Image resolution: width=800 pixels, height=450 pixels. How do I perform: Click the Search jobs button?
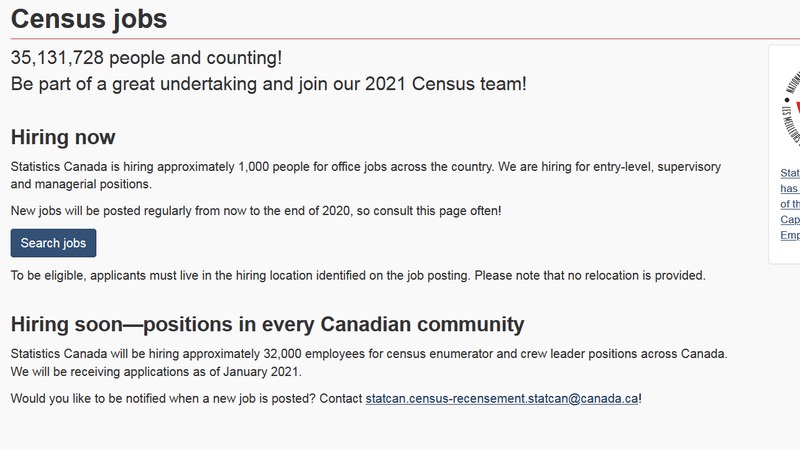point(53,243)
